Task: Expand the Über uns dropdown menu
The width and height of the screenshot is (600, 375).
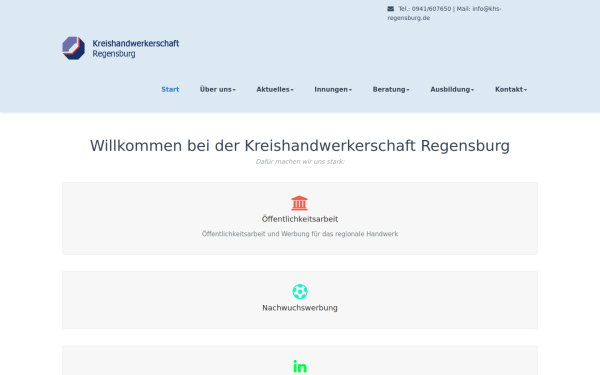Action: [217, 90]
